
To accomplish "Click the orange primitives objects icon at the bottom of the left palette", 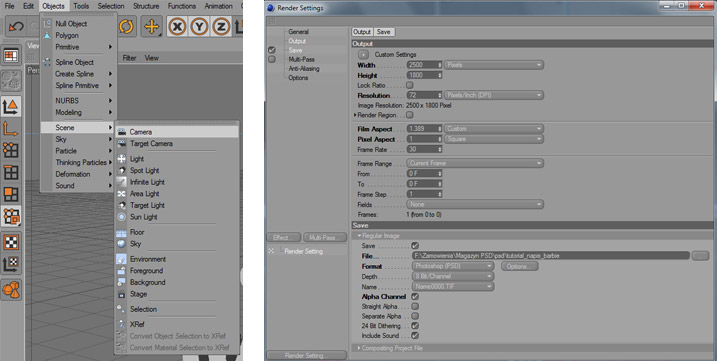I will [x=11, y=291].
